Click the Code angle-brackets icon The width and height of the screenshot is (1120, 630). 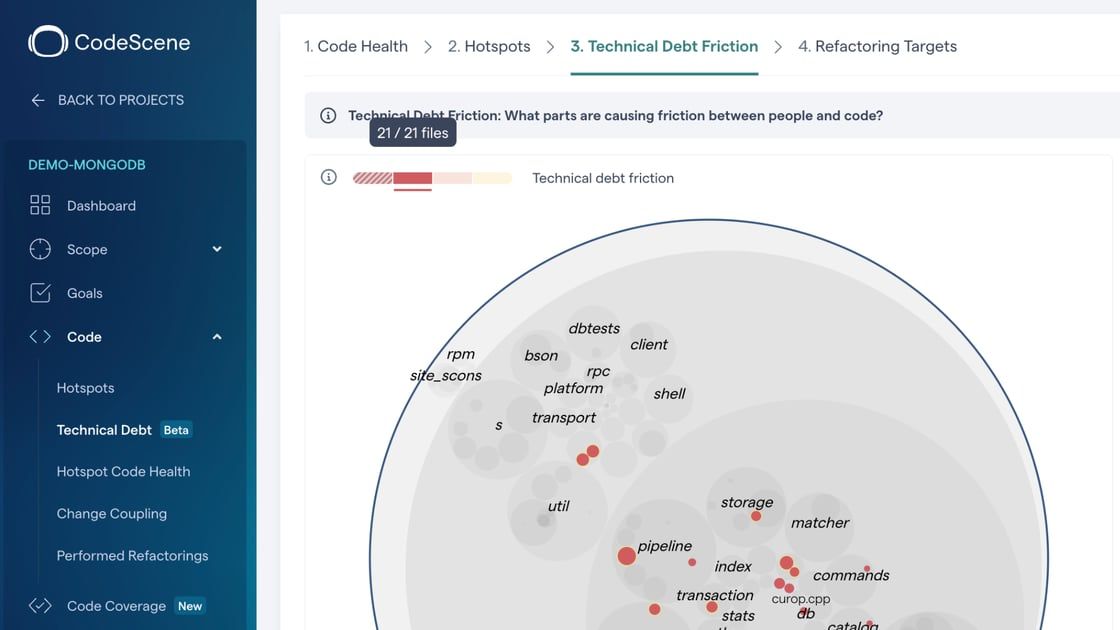40,336
